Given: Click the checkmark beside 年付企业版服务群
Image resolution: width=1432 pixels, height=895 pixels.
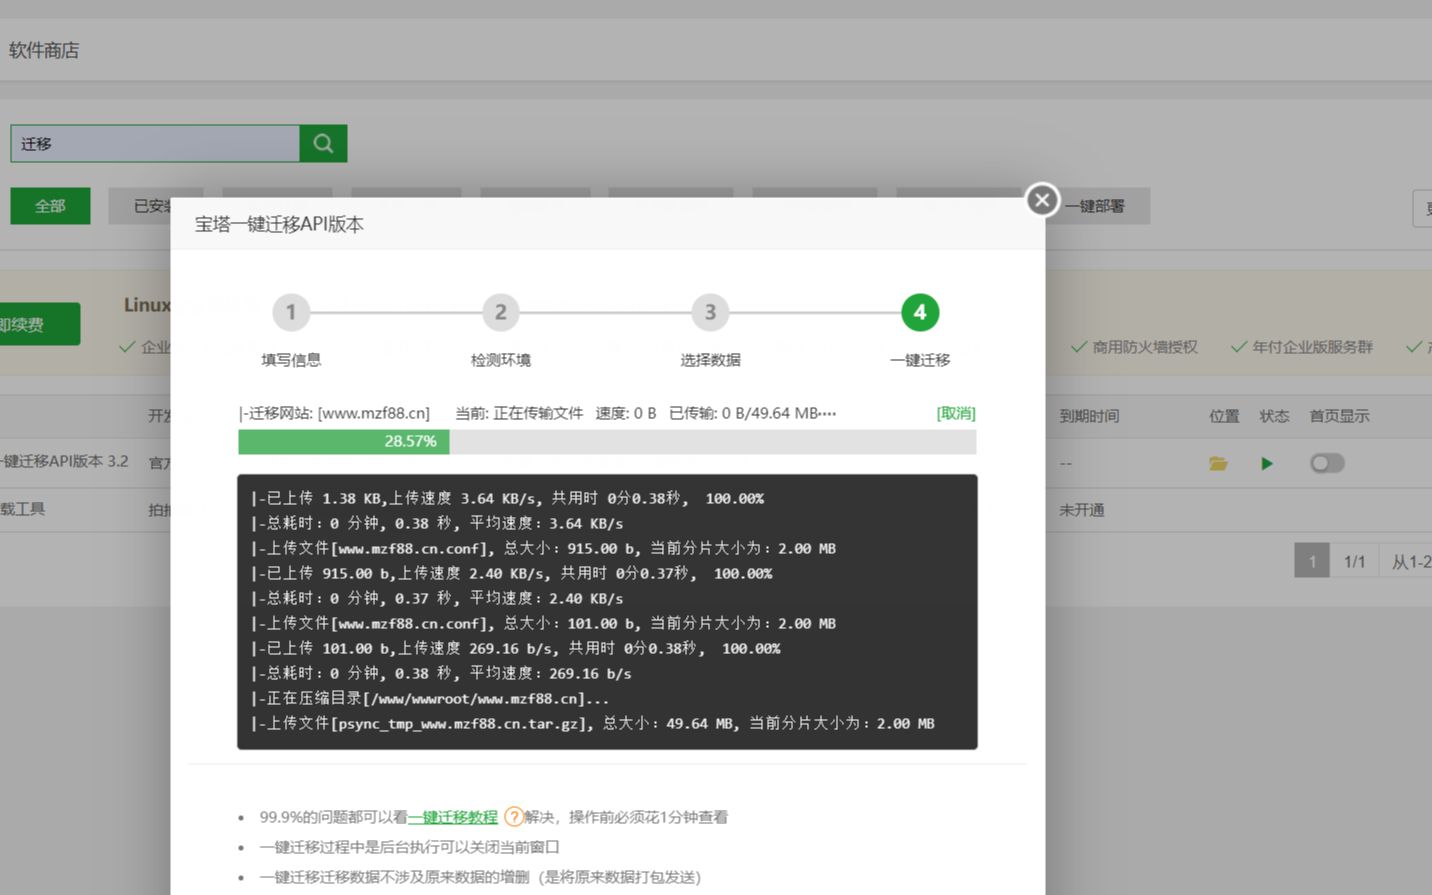Looking at the screenshot, I should (x=1240, y=347).
